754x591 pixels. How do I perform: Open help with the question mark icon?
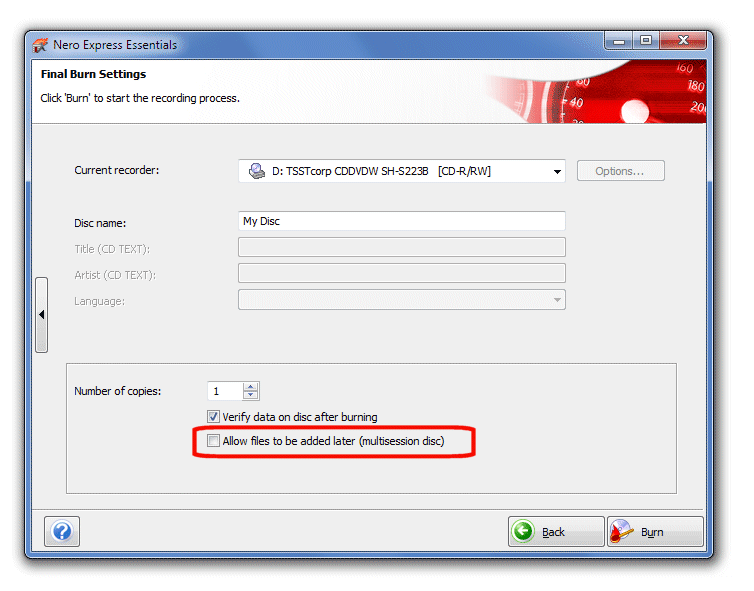[x=62, y=531]
